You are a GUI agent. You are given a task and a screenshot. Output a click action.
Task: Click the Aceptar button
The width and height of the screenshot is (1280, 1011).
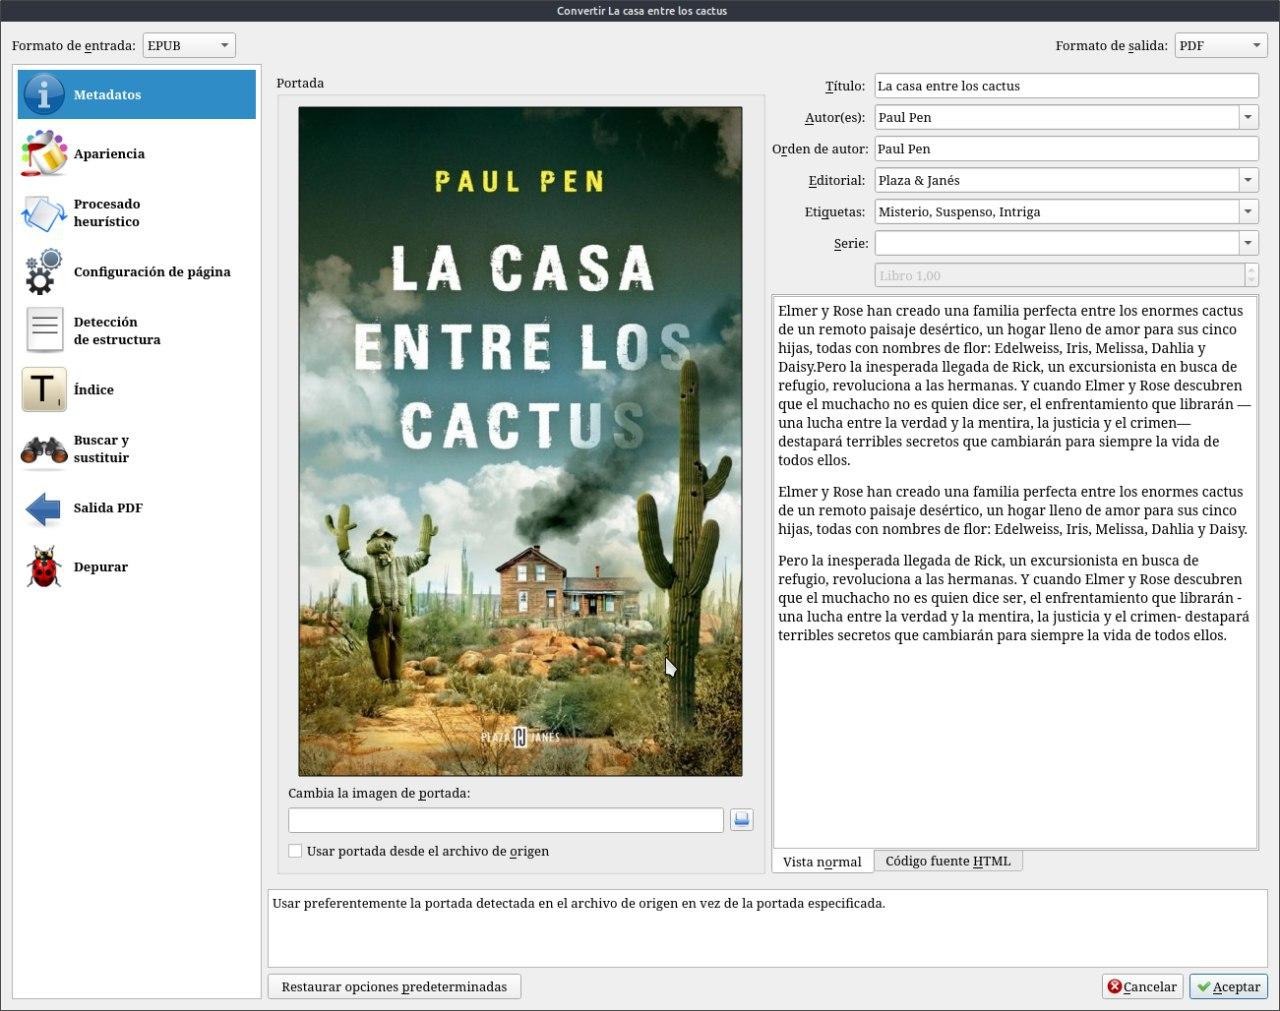click(1228, 987)
